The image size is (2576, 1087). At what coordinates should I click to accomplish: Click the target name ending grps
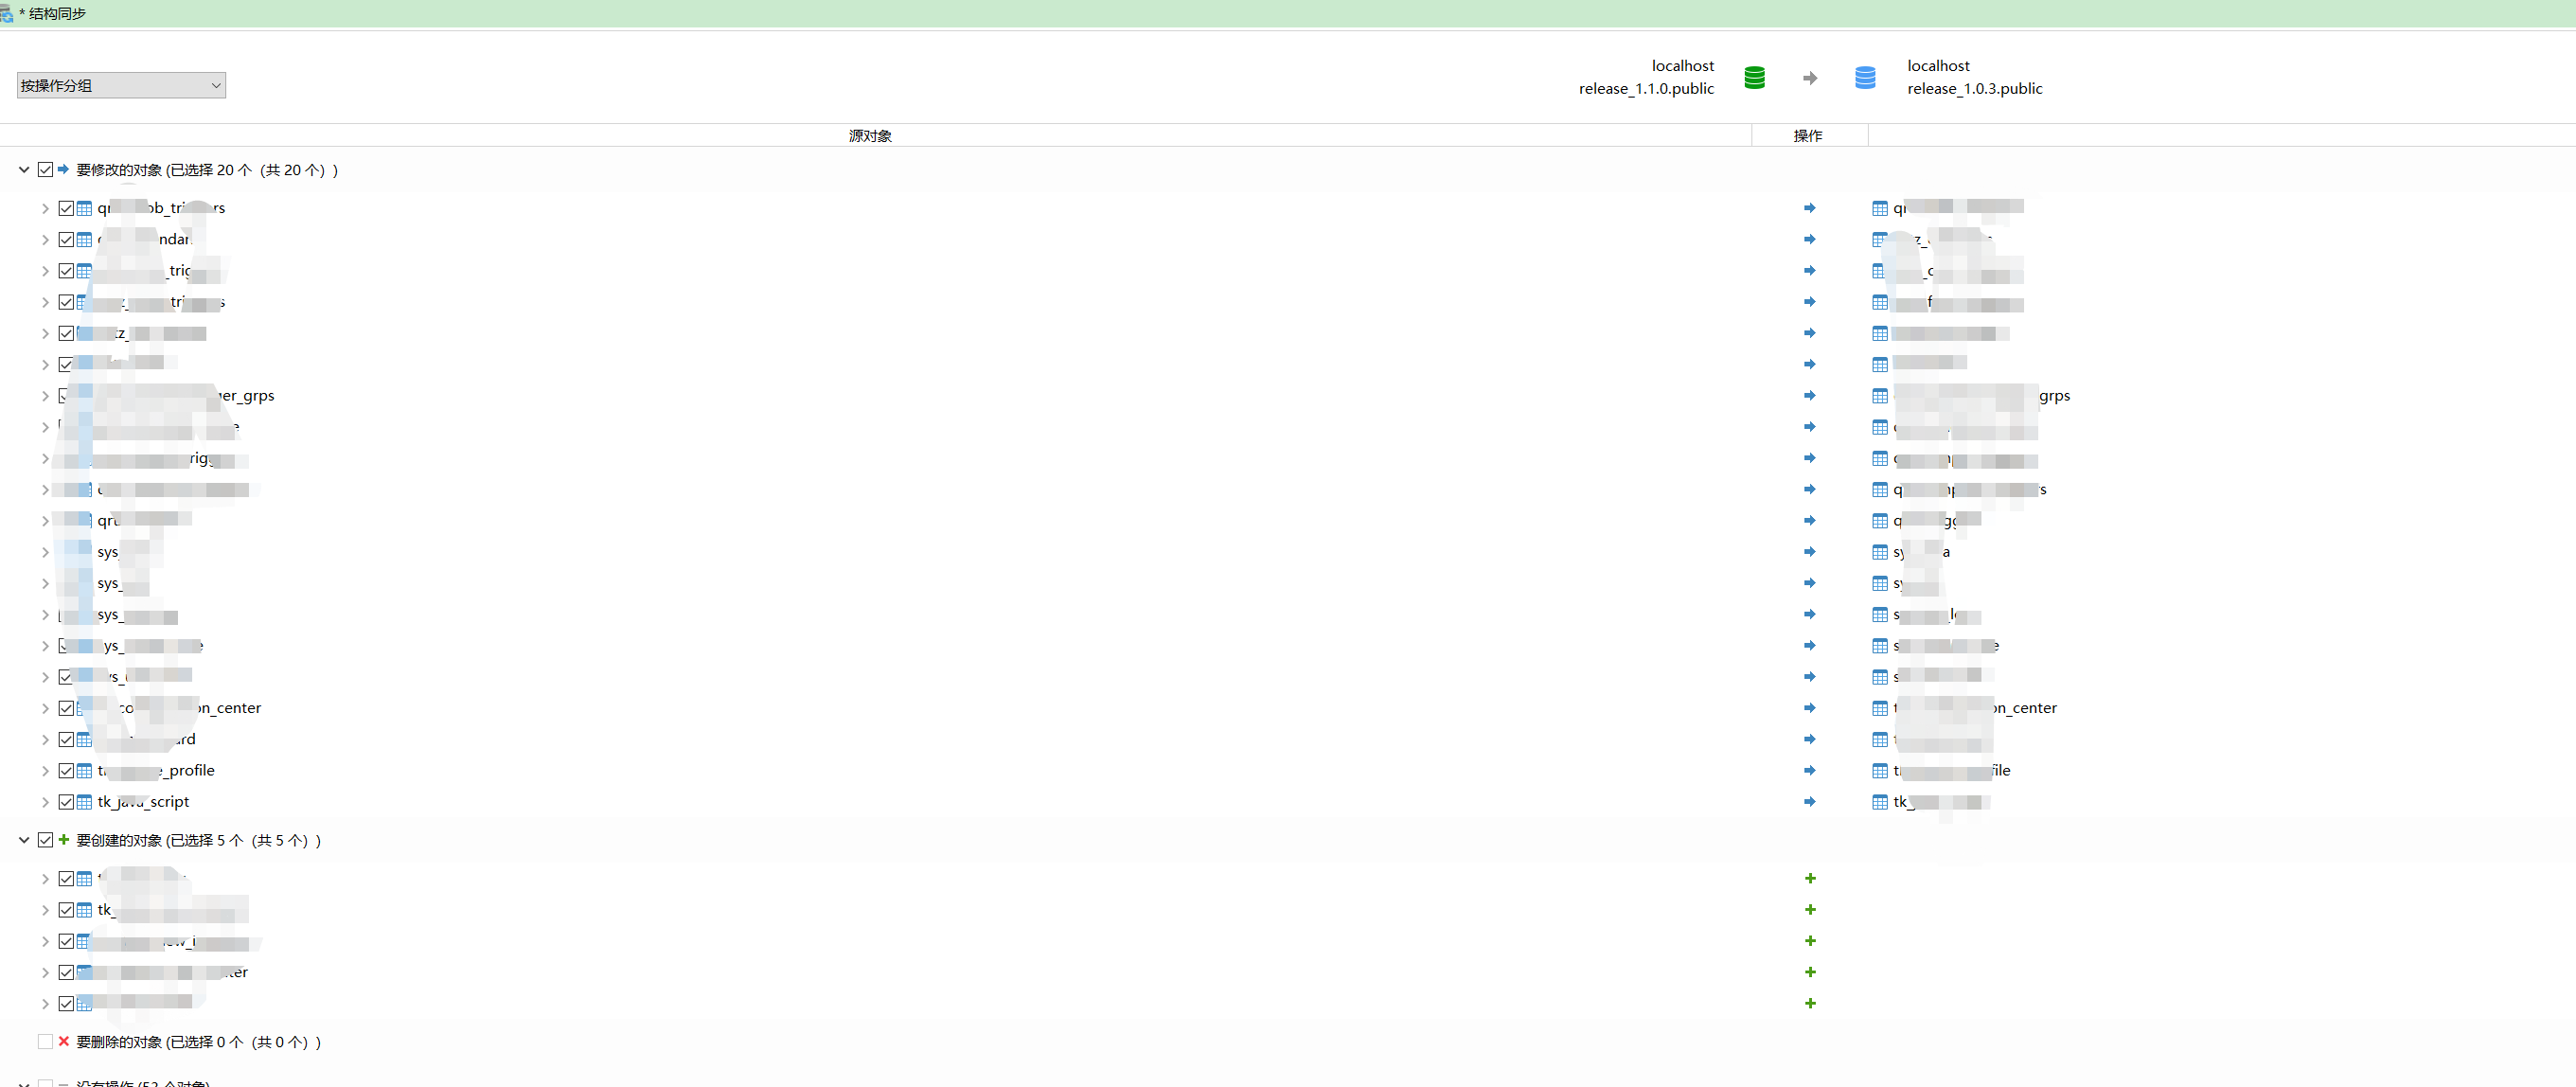point(1982,396)
